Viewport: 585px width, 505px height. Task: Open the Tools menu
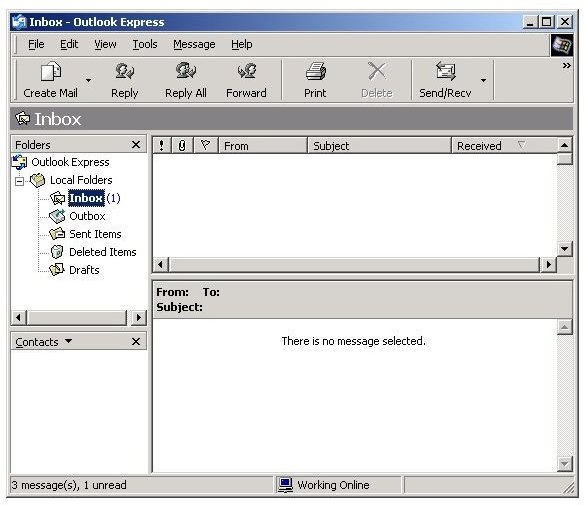point(145,44)
